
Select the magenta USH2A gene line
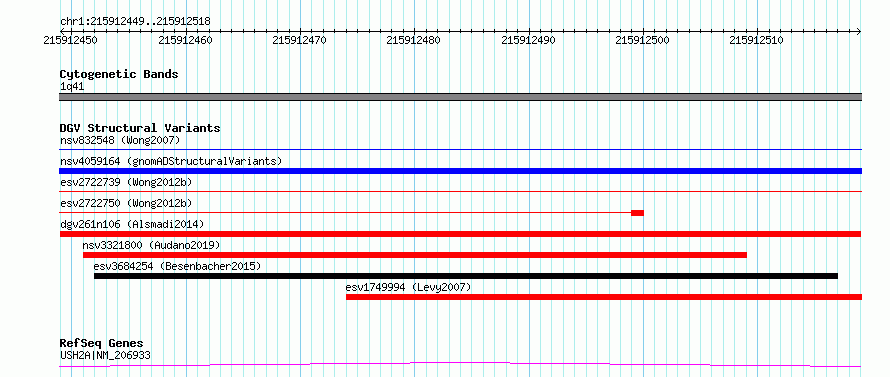(x=460, y=364)
